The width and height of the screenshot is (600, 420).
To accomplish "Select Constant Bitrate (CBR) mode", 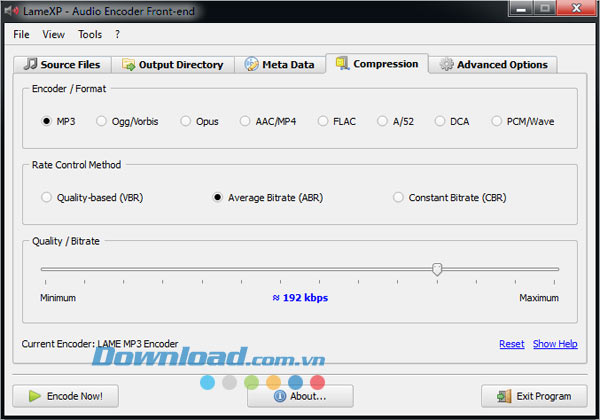I will coord(398,198).
